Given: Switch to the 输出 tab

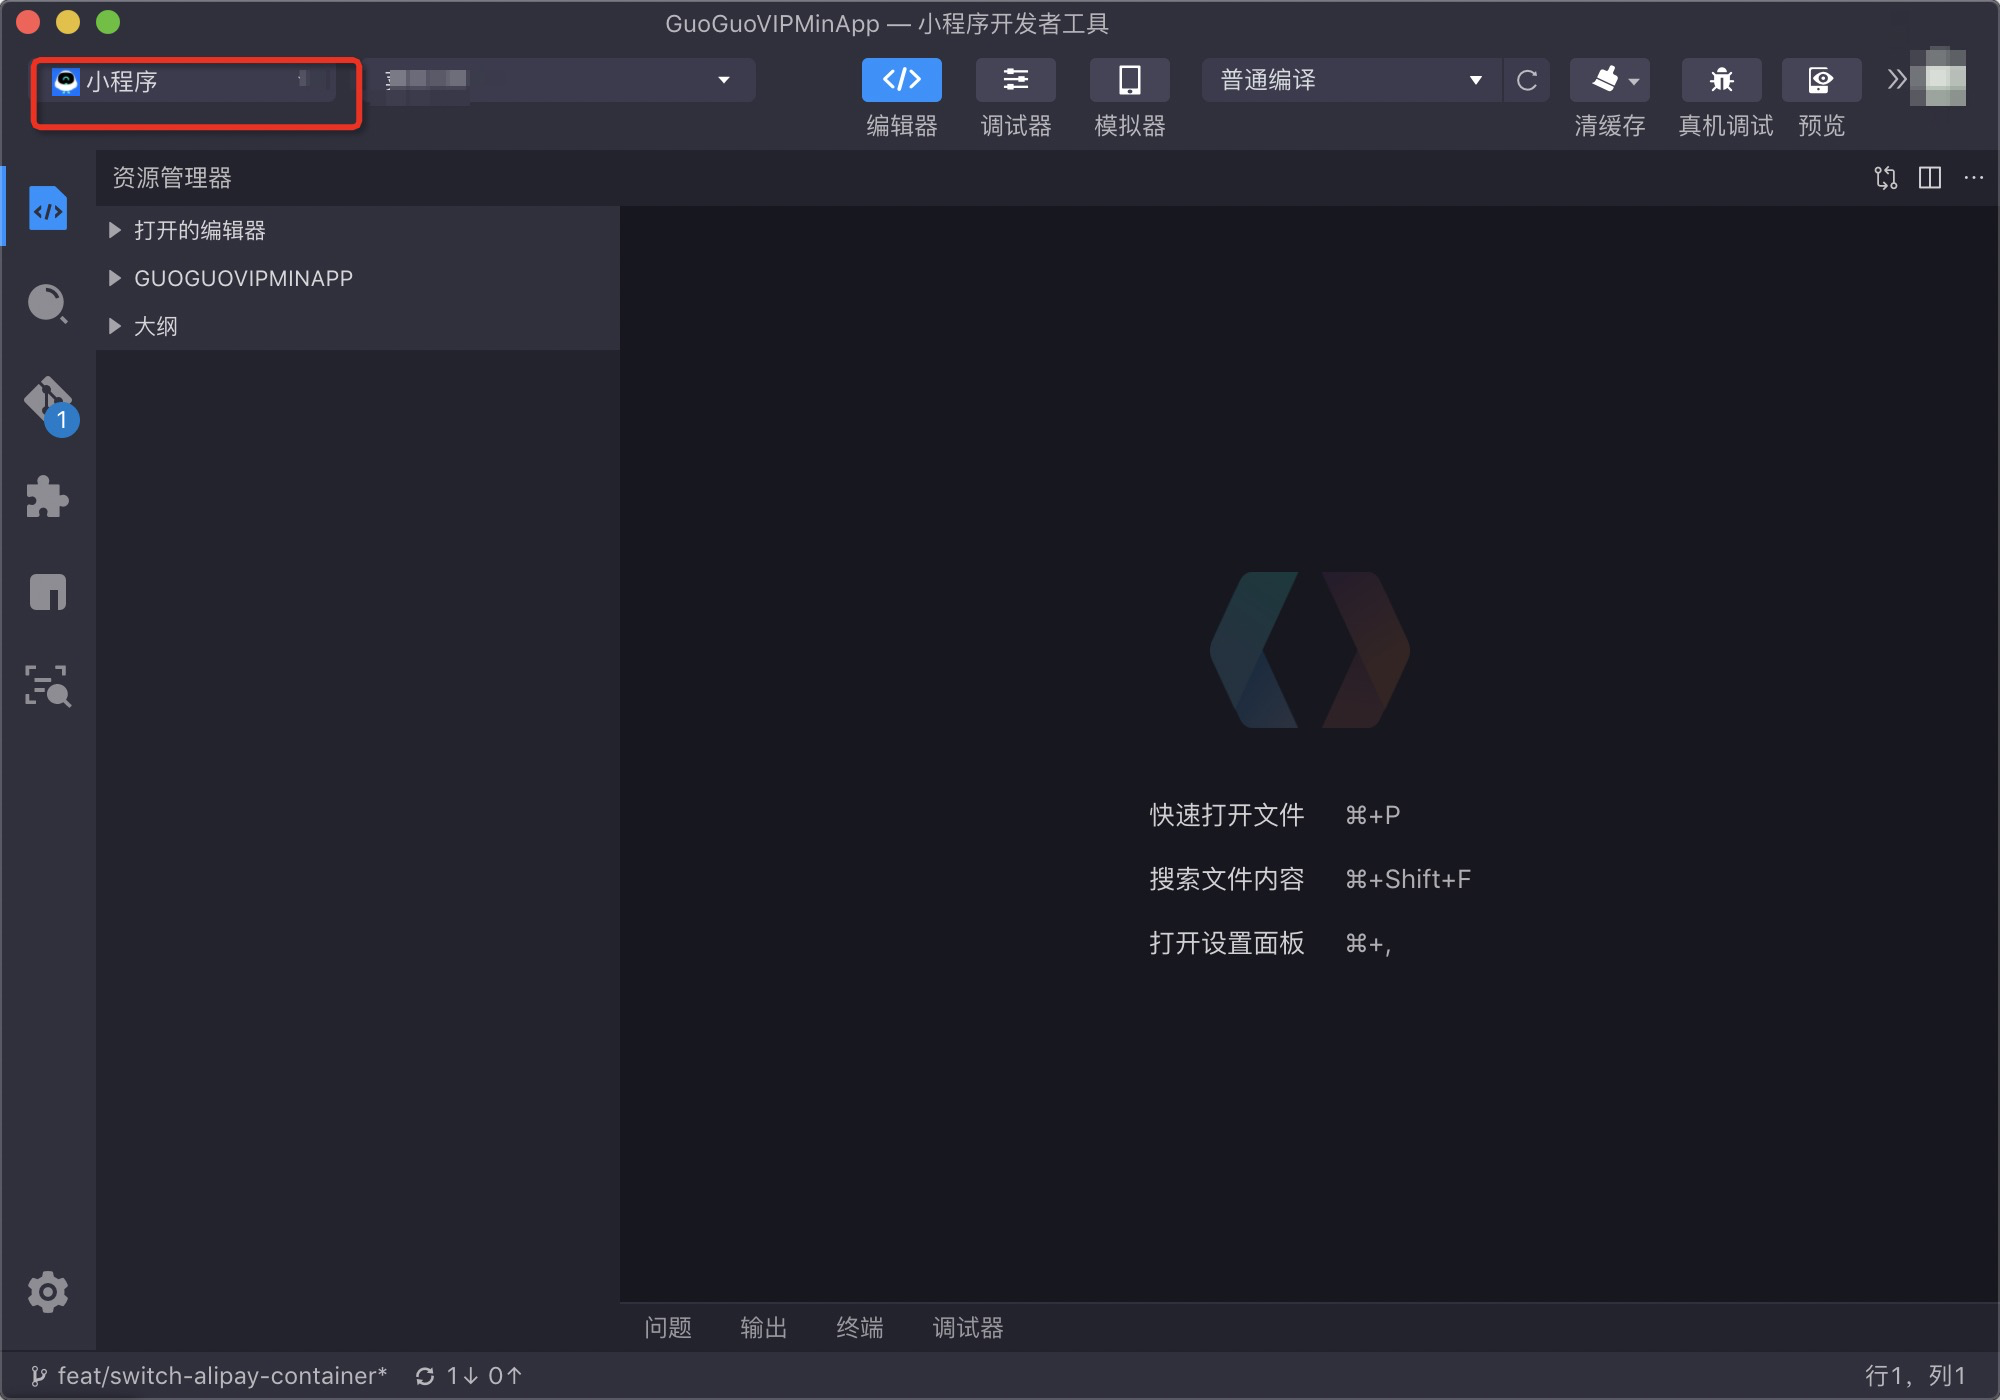Looking at the screenshot, I should (763, 1328).
